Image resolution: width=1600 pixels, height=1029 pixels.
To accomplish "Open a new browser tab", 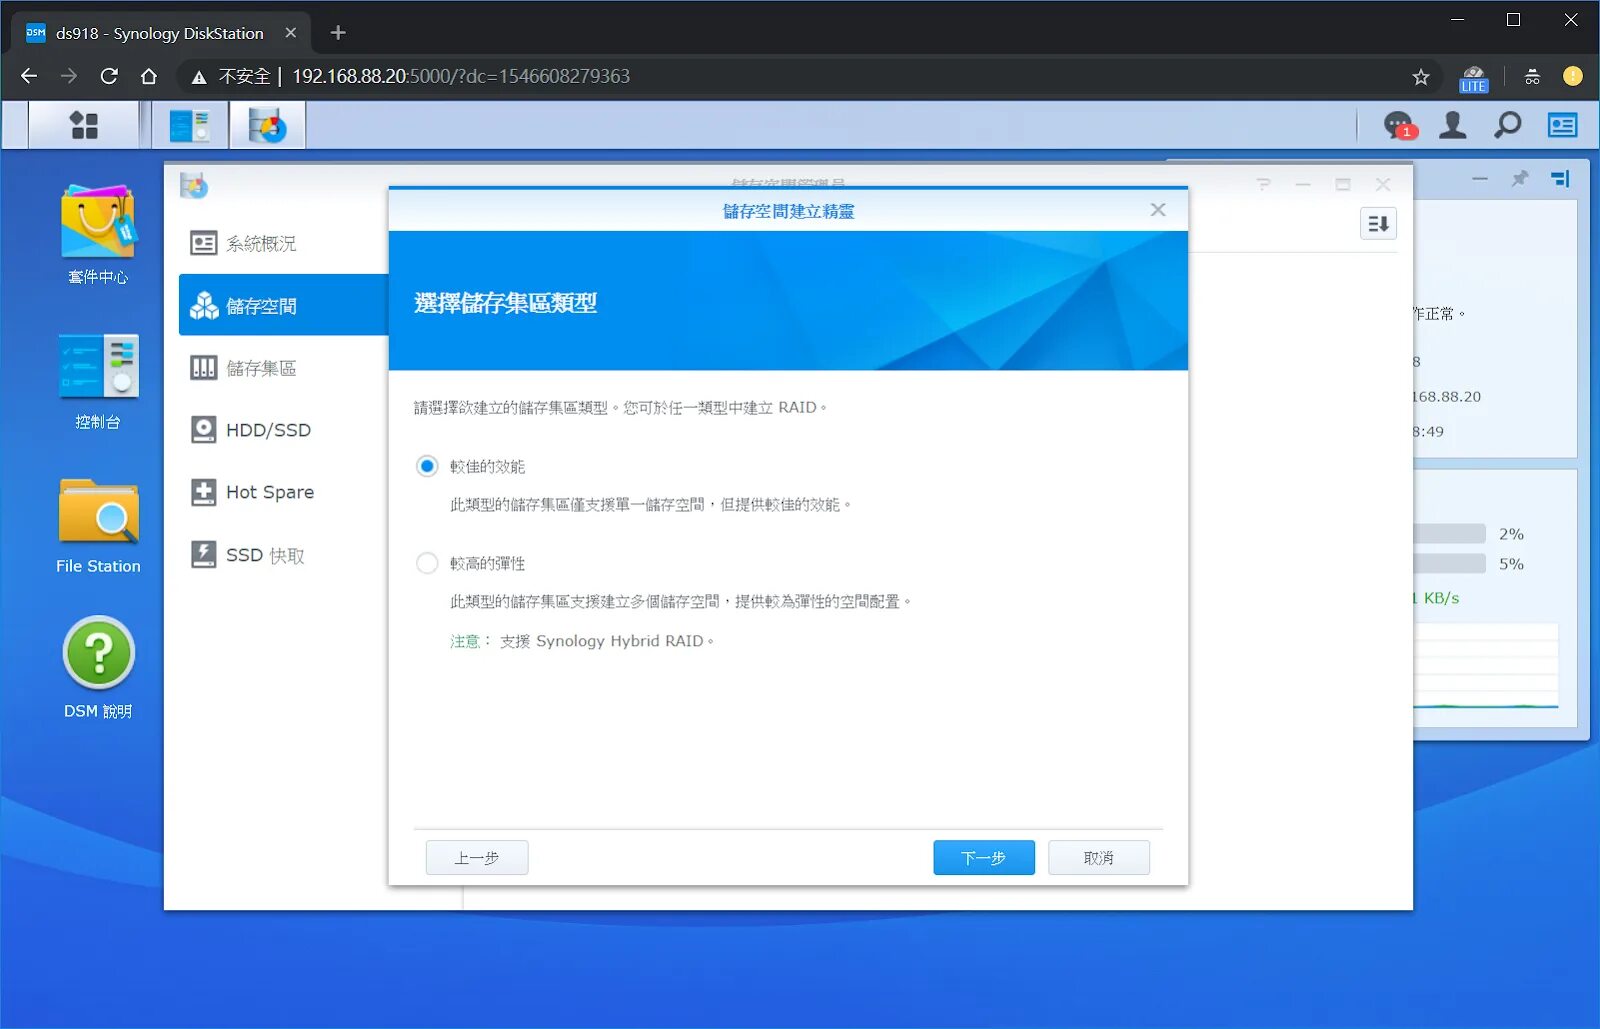I will click(x=338, y=33).
